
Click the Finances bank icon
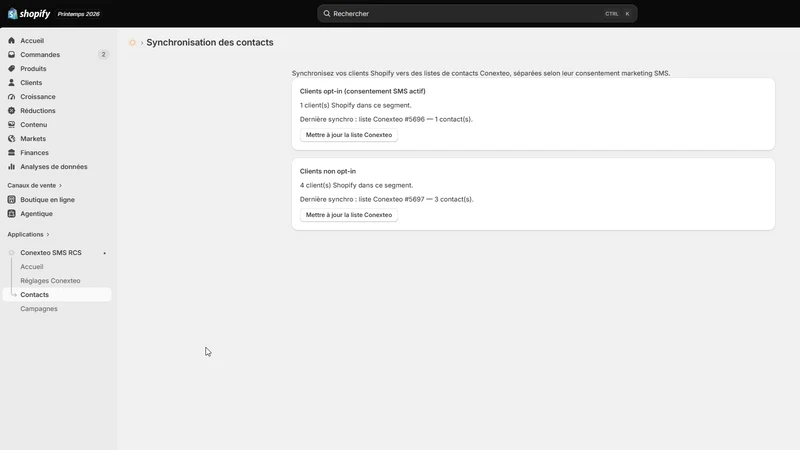(x=11, y=153)
